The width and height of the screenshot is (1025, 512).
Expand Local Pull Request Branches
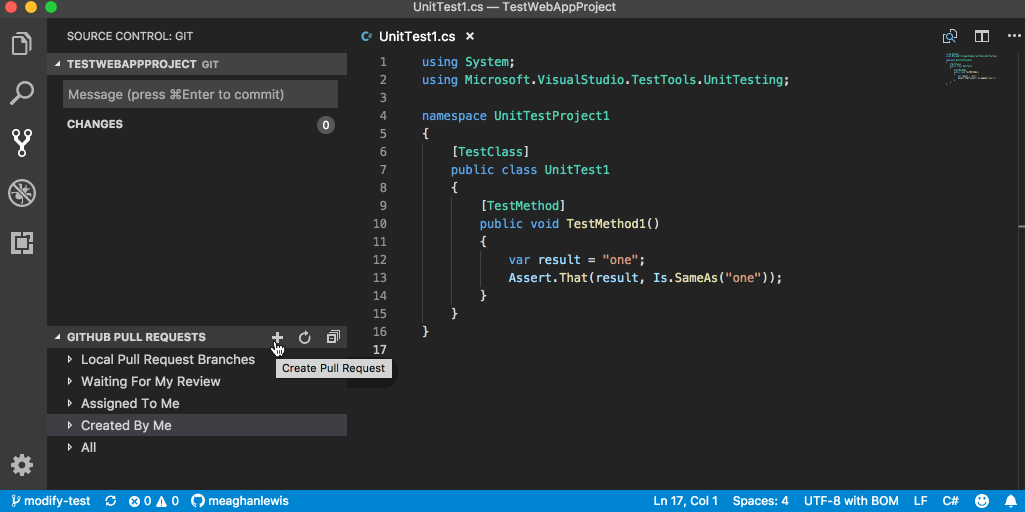(x=167, y=360)
